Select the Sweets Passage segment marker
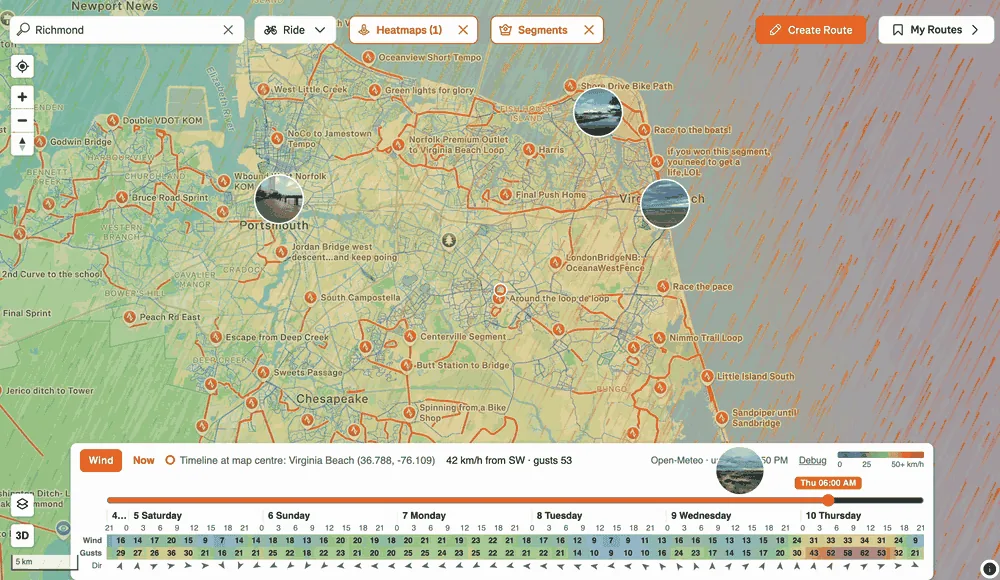Image resolution: width=1000 pixels, height=580 pixels. tap(263, 372)
